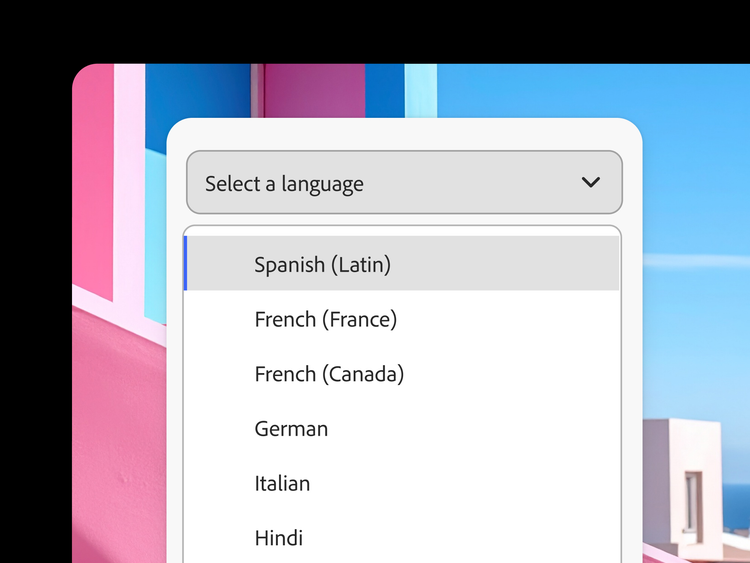Click the chevron arrow in the language dropdown

(591, 182)
